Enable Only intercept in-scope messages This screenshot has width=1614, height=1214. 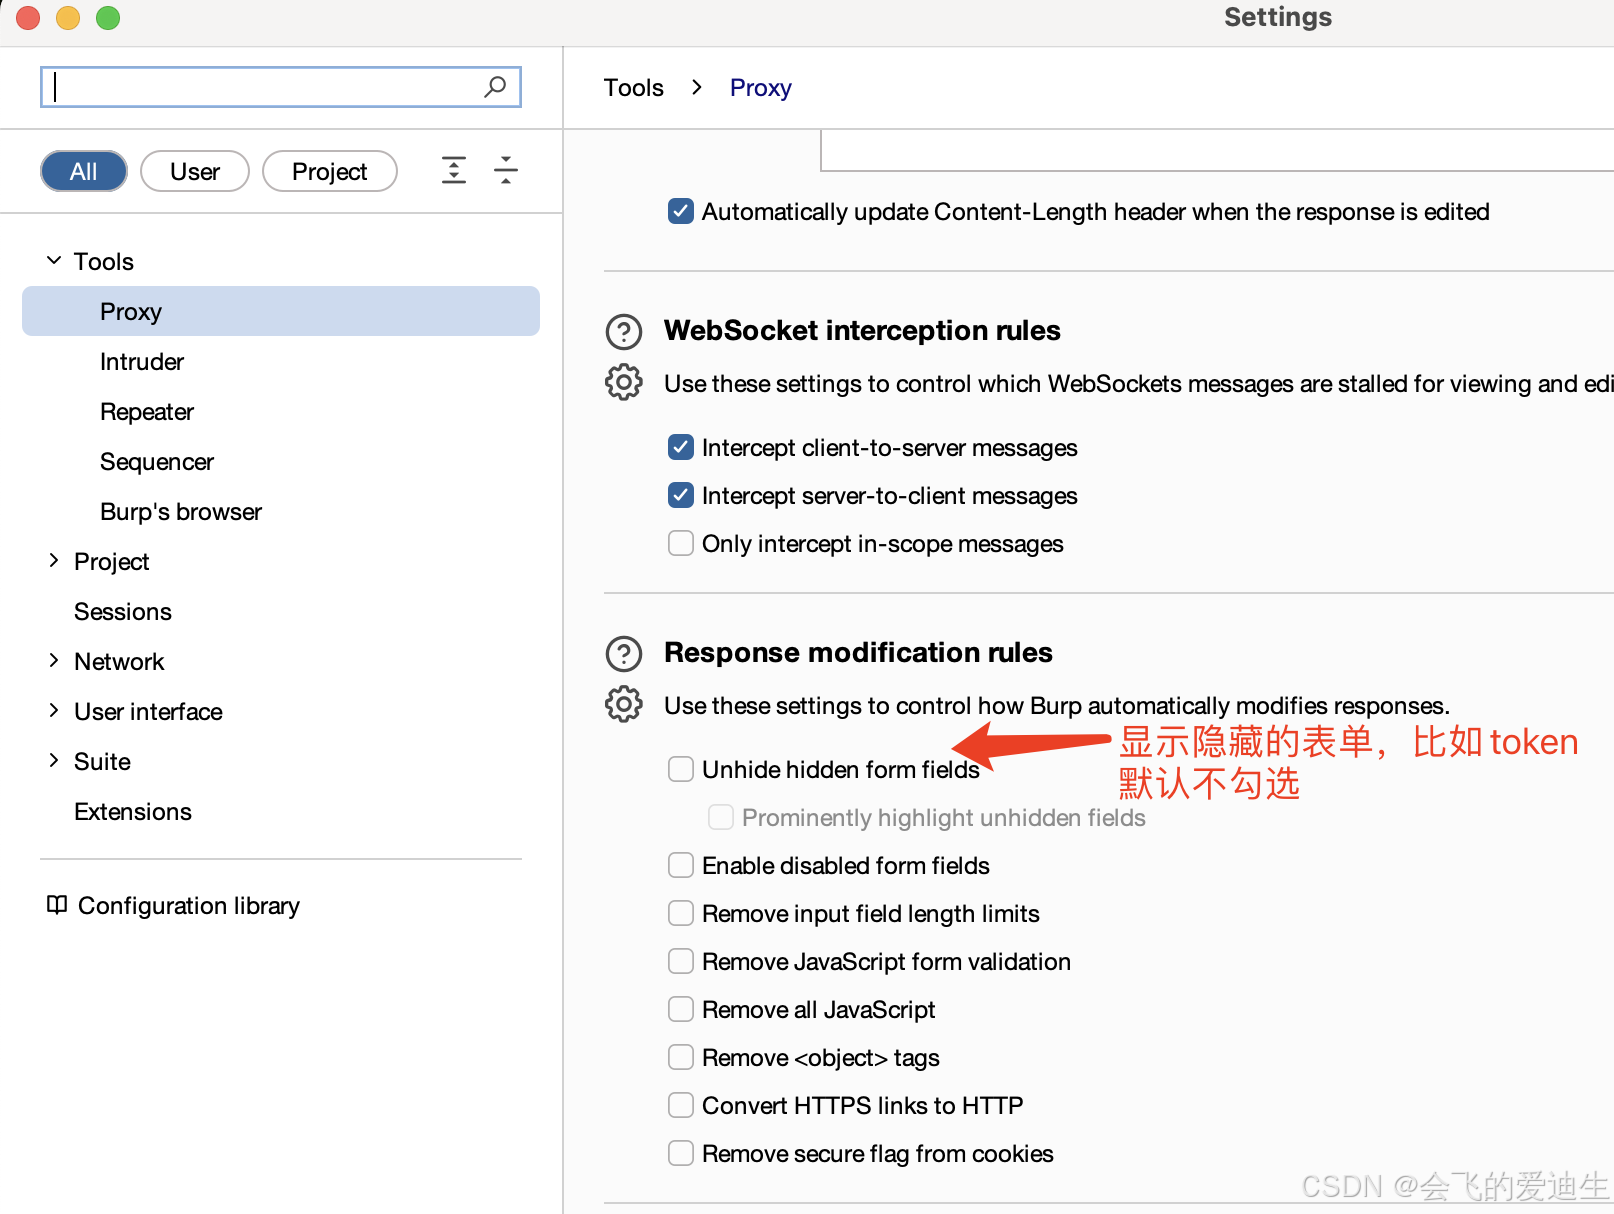pyautogui.click(x=681, y=543)
